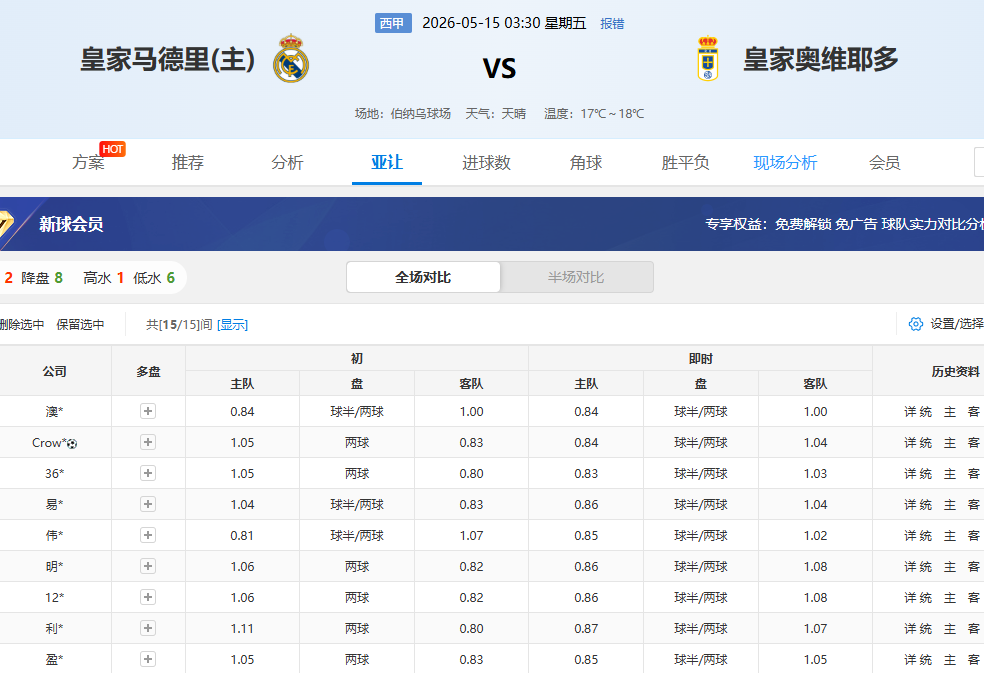This screenshot has width=984, height=673.
Task: Click the Crow* company name
Action: pos(50,443)
